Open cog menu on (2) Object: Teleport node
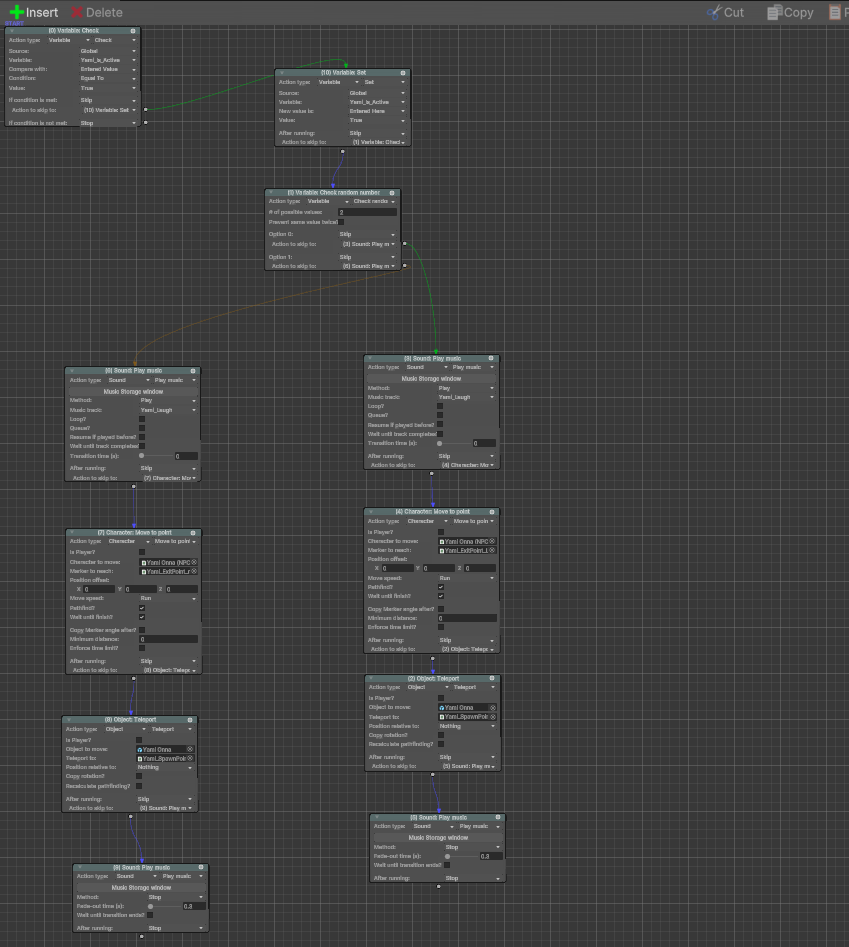The width and height of the screenshot is (849, 947). coord(492,678)
